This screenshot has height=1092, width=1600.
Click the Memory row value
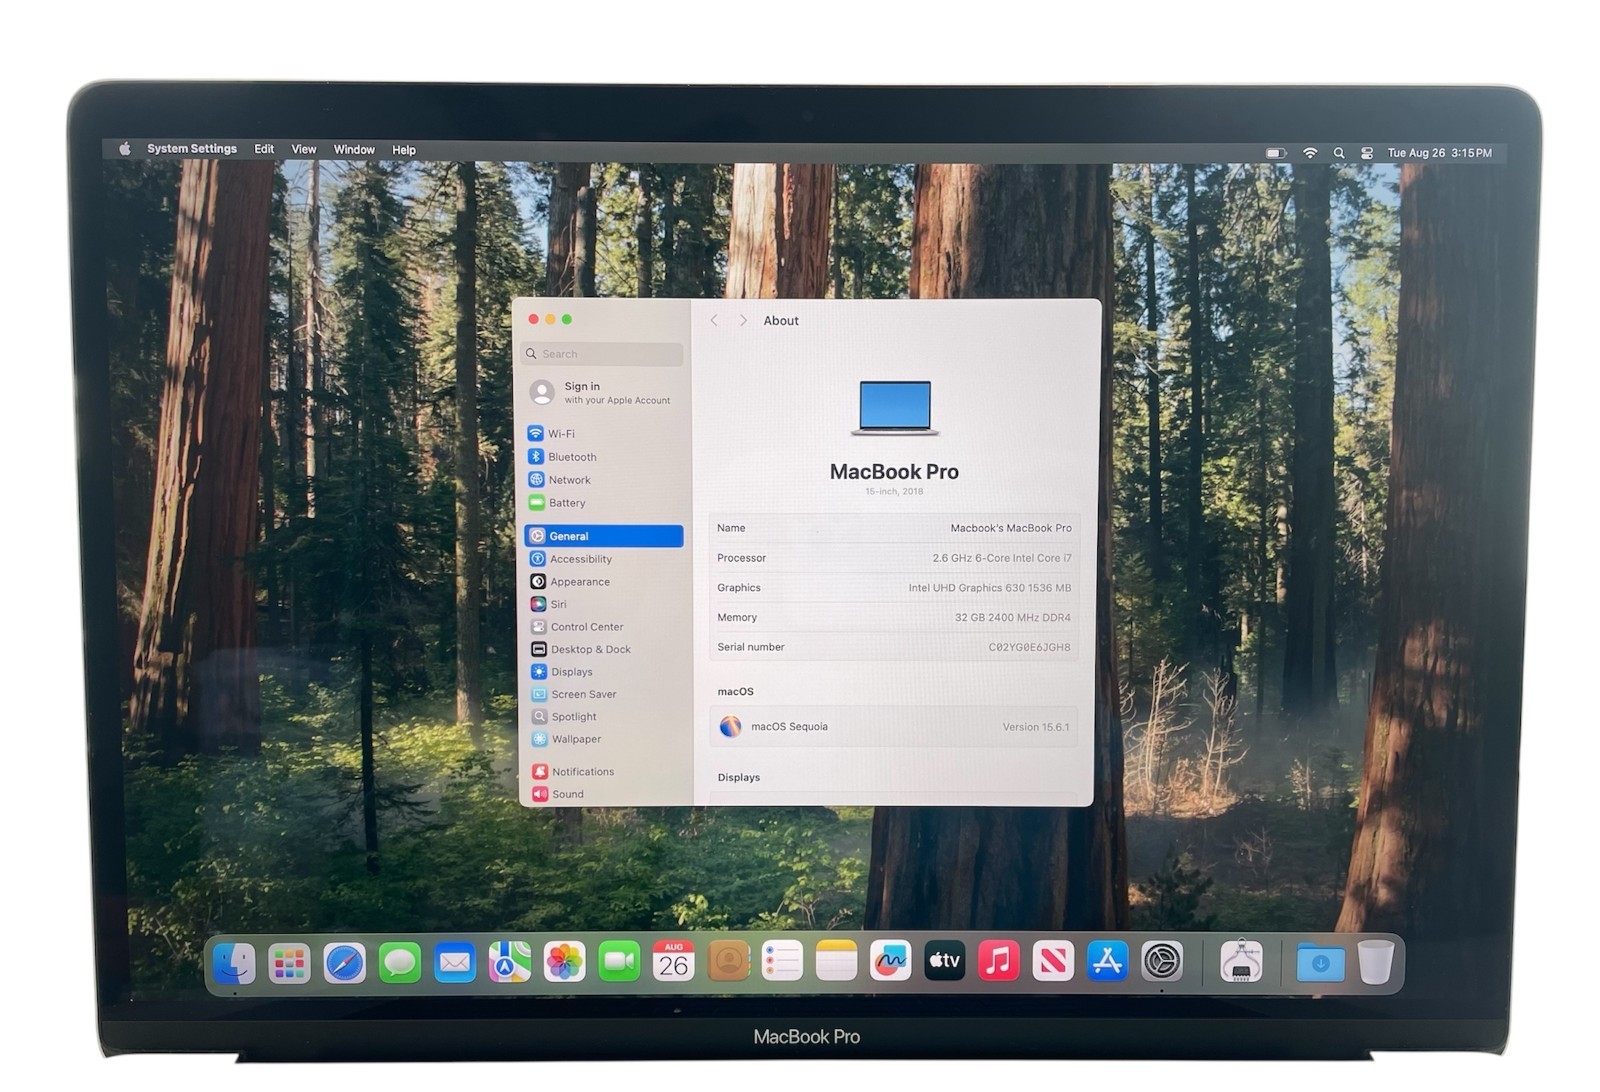coord(1012,618)
